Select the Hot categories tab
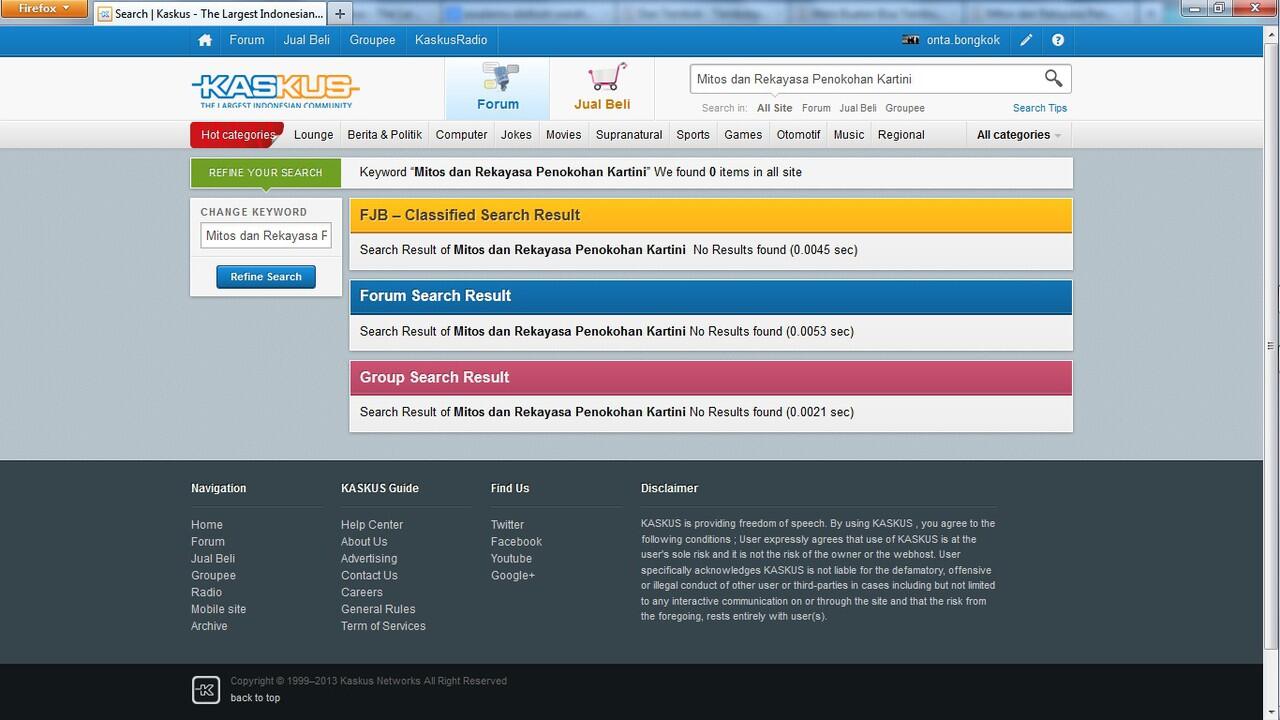This screenshot has height=720, width=1280. tap(237, 135)
